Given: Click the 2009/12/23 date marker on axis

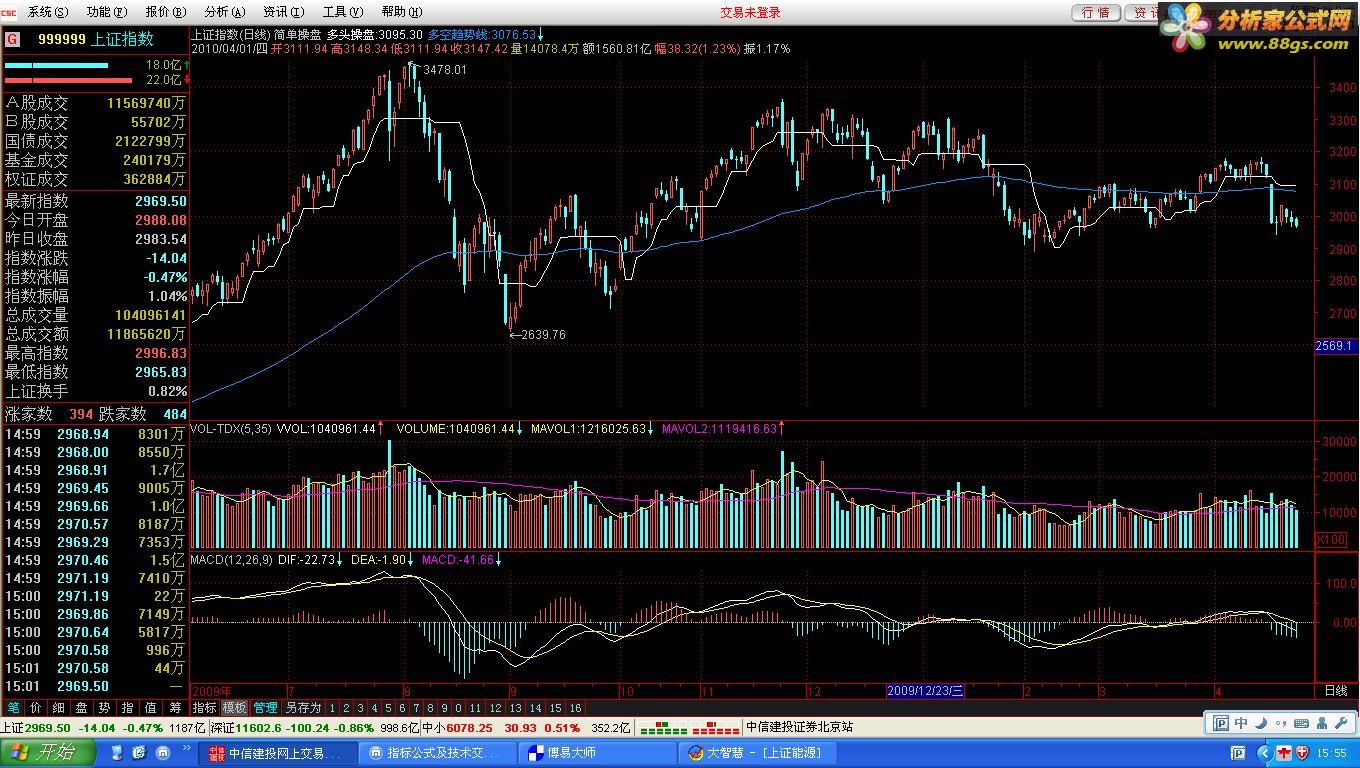Looking at the screenshot, I should coord(926,690).
